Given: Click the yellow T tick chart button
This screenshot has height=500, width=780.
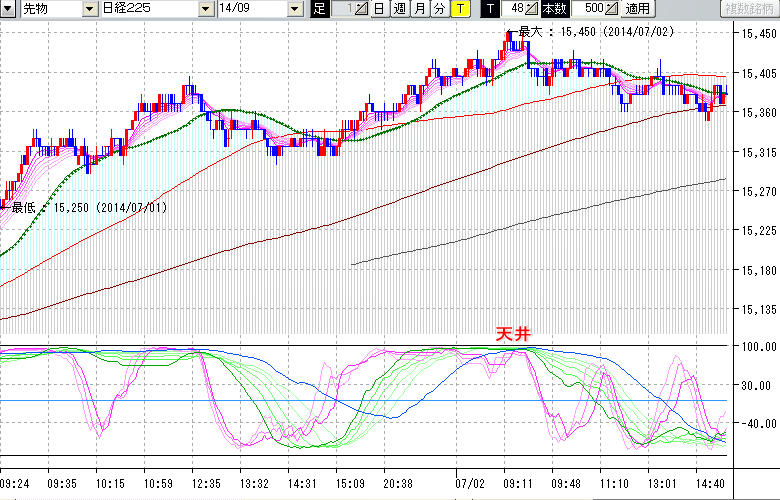Looking at the screenshot, I should point(459,9).
